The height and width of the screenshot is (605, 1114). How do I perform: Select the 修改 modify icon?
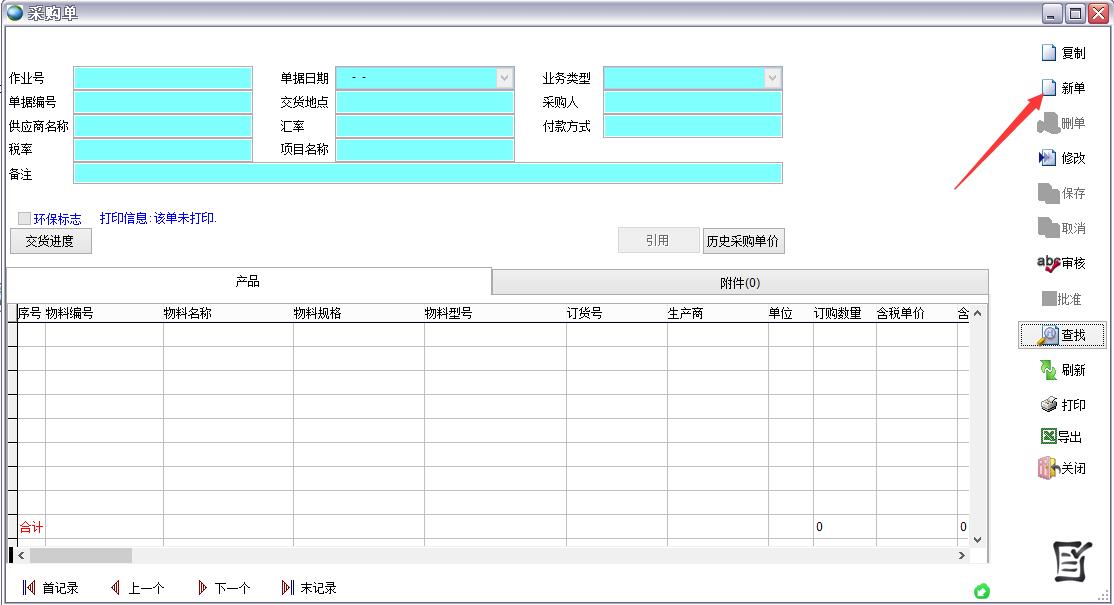point(1063,157)
